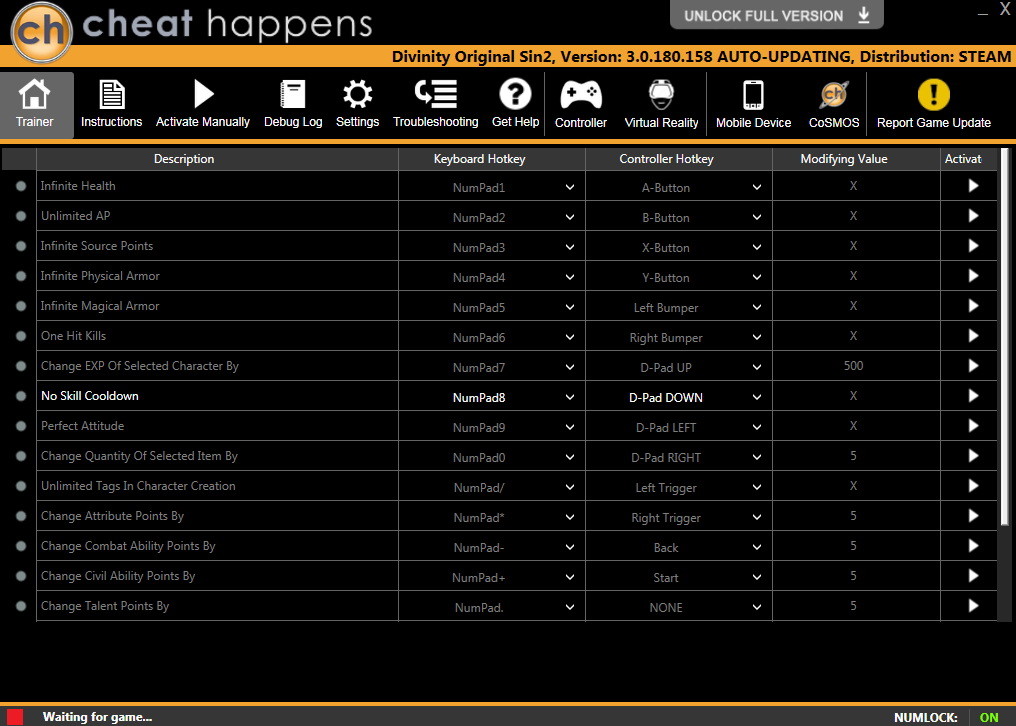Image resolution: width=1016 pixels, height=726 pixels.
Task: Click Unlock Full Version button
Action: (x=776, y=15)
